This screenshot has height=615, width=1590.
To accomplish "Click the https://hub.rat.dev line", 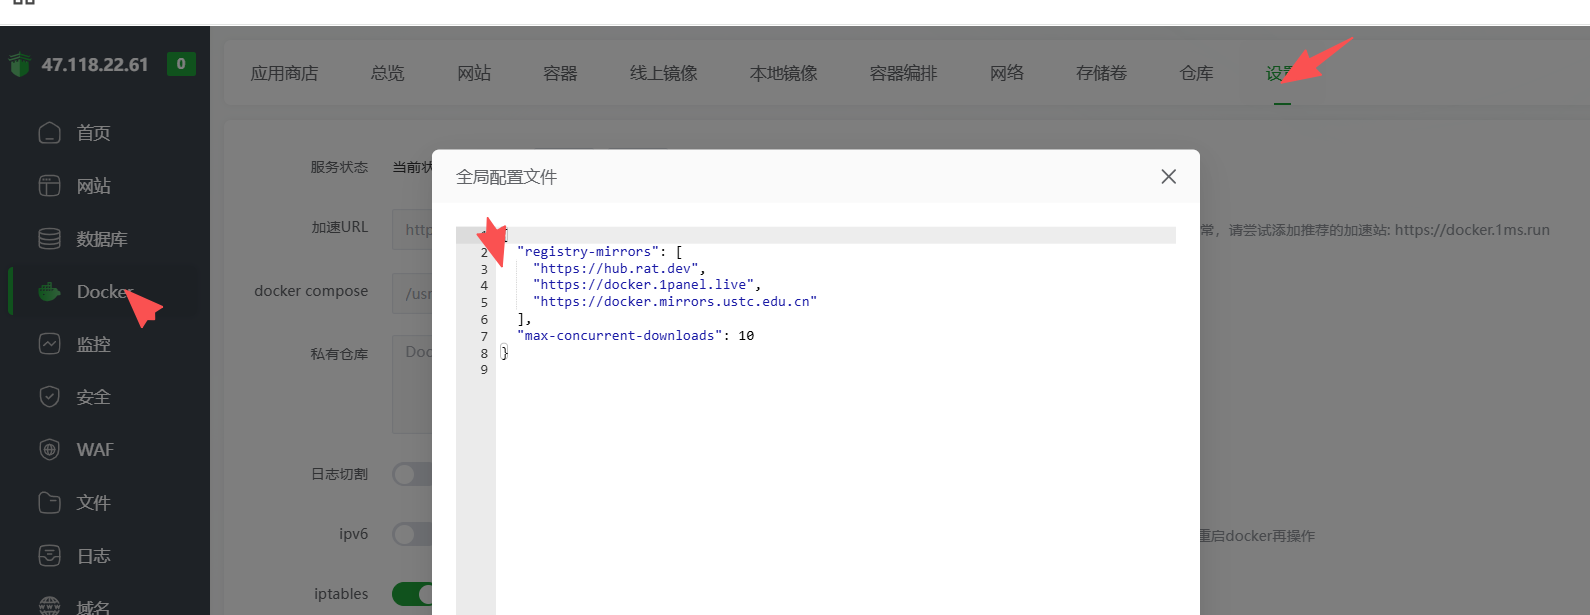I will pos(619,268).
